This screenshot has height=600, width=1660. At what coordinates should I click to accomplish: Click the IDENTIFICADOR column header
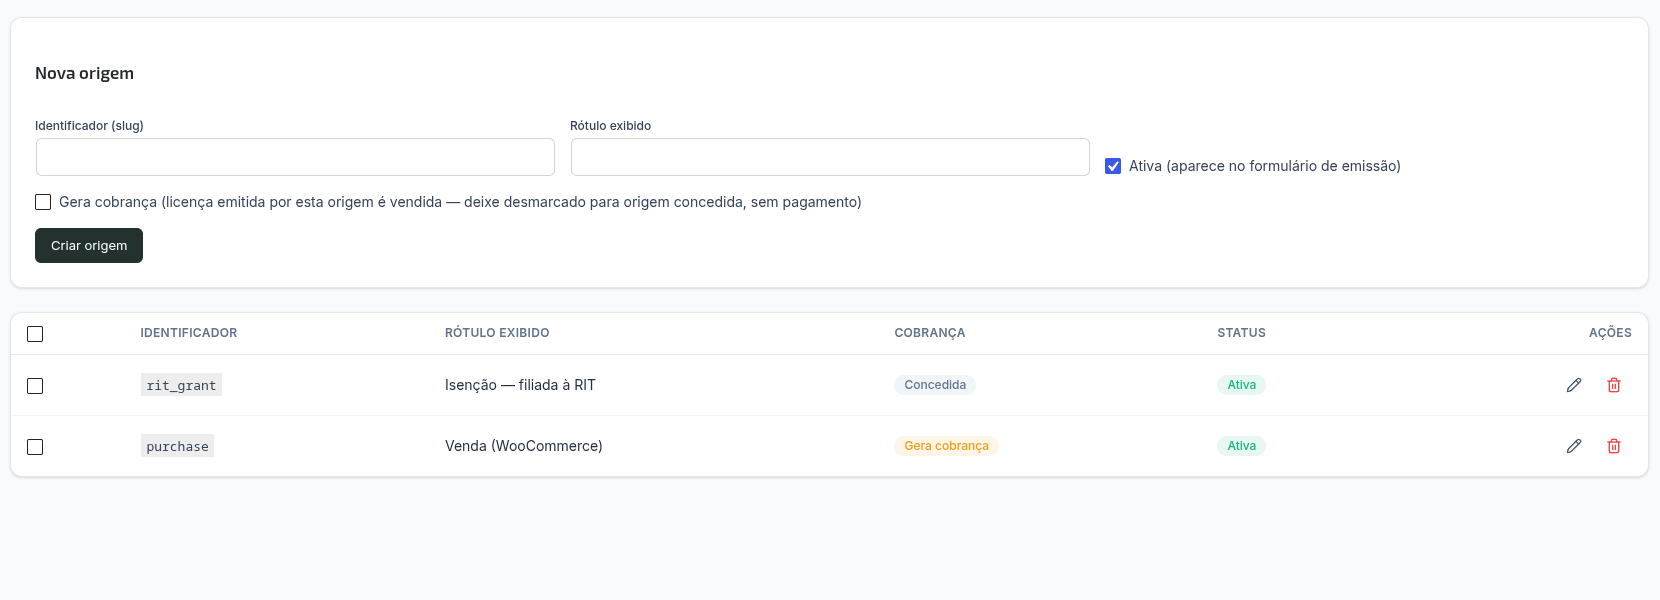pyautogui.click(x=189, y=333)
